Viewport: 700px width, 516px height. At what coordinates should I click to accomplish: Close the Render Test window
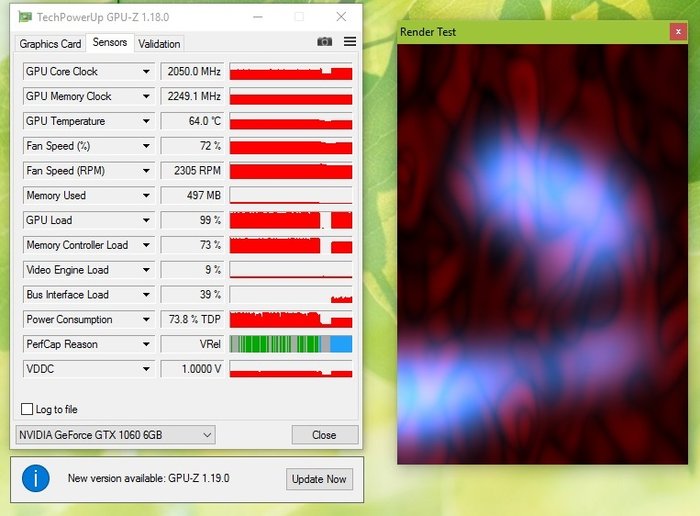(678, 32)
